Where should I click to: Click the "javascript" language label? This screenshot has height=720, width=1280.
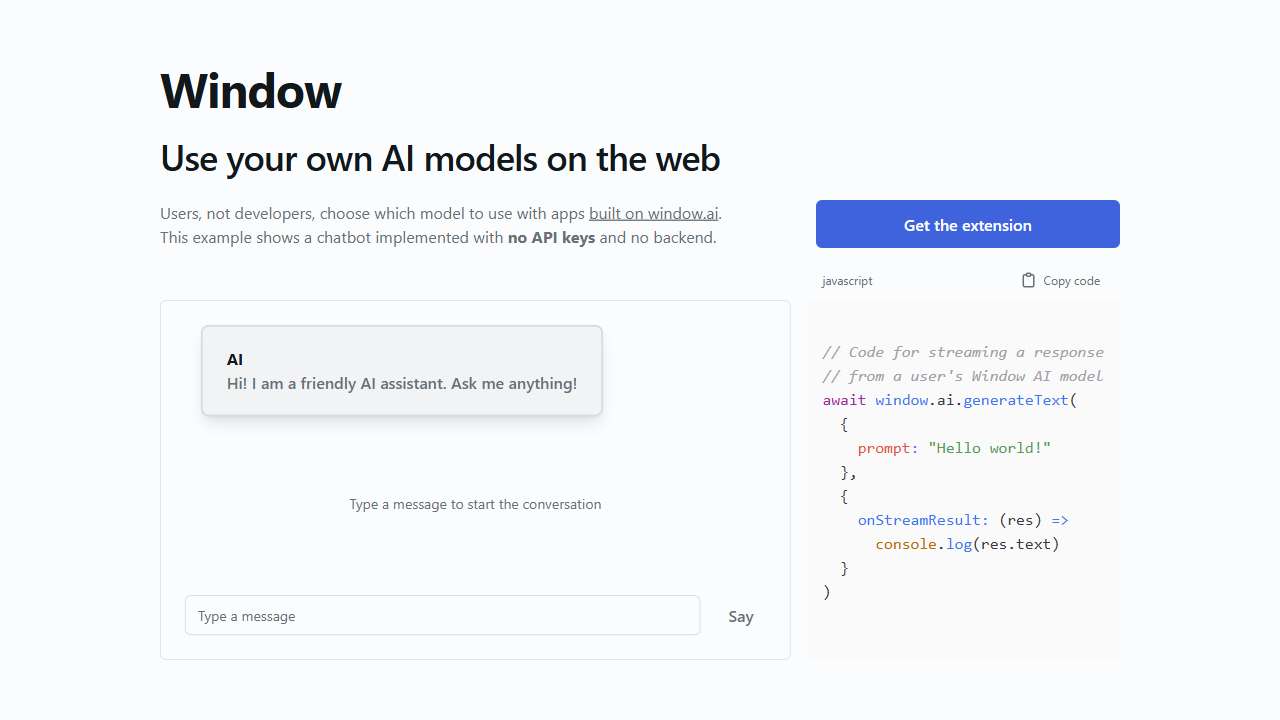[x=847, y=281]
